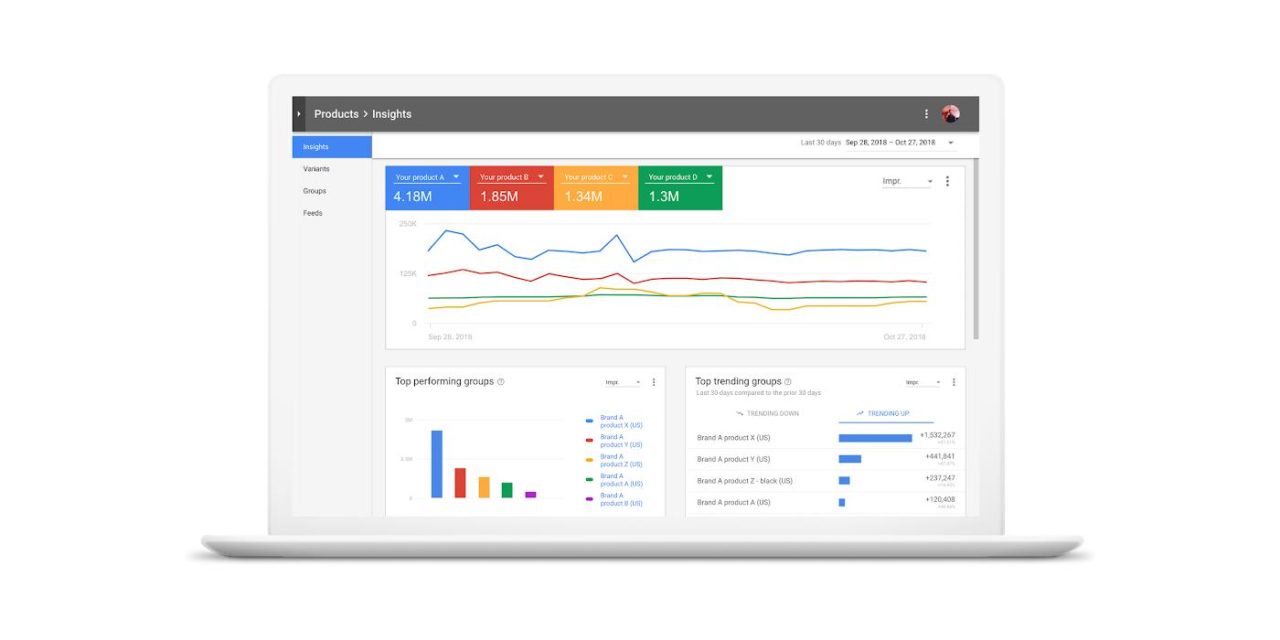This screenshot has height=640, width=1280.
Task: Click the Products breadcrumb link
Action: tap(336, 114)
